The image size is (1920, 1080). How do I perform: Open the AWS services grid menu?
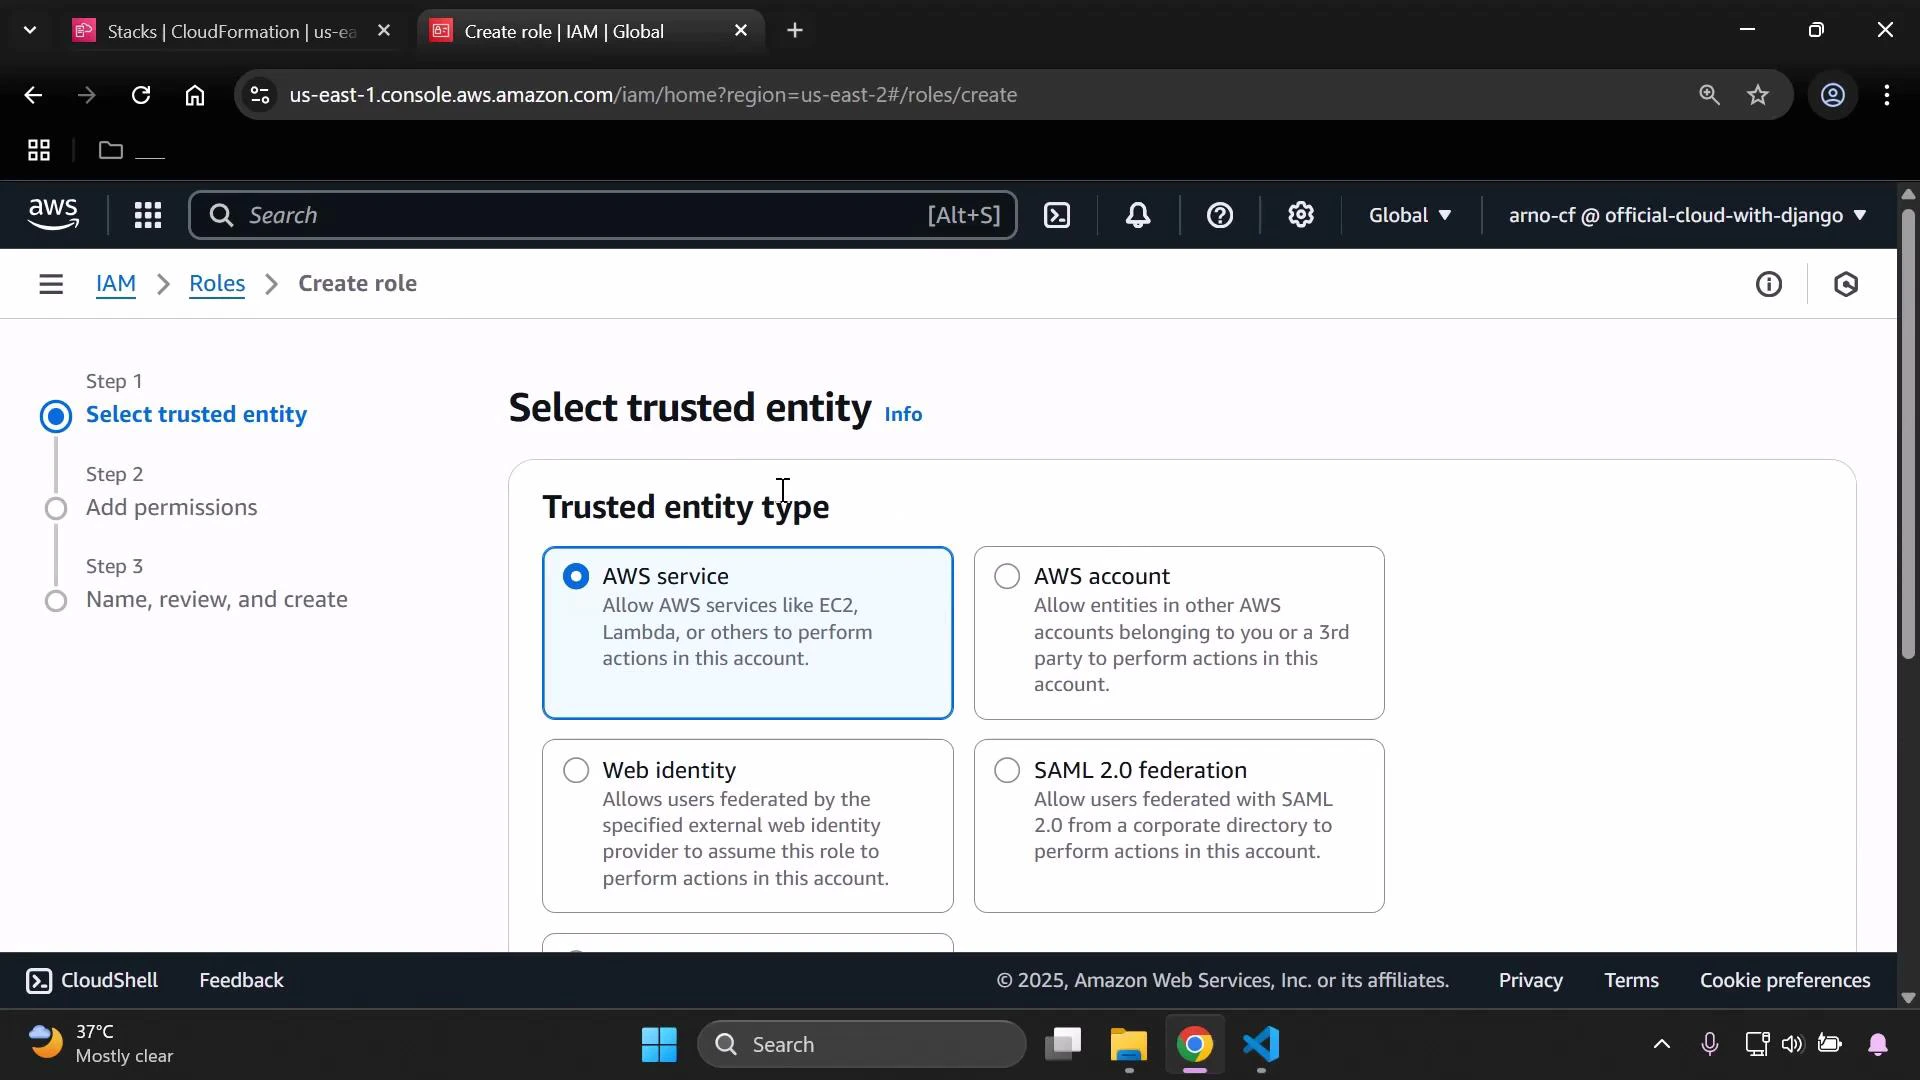coord(148,215)
